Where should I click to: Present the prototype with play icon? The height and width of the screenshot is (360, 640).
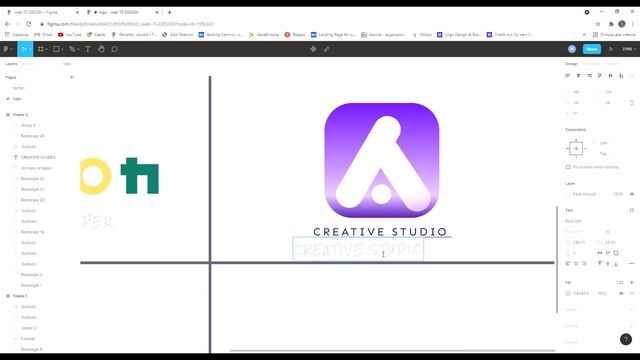pos(611,49)
